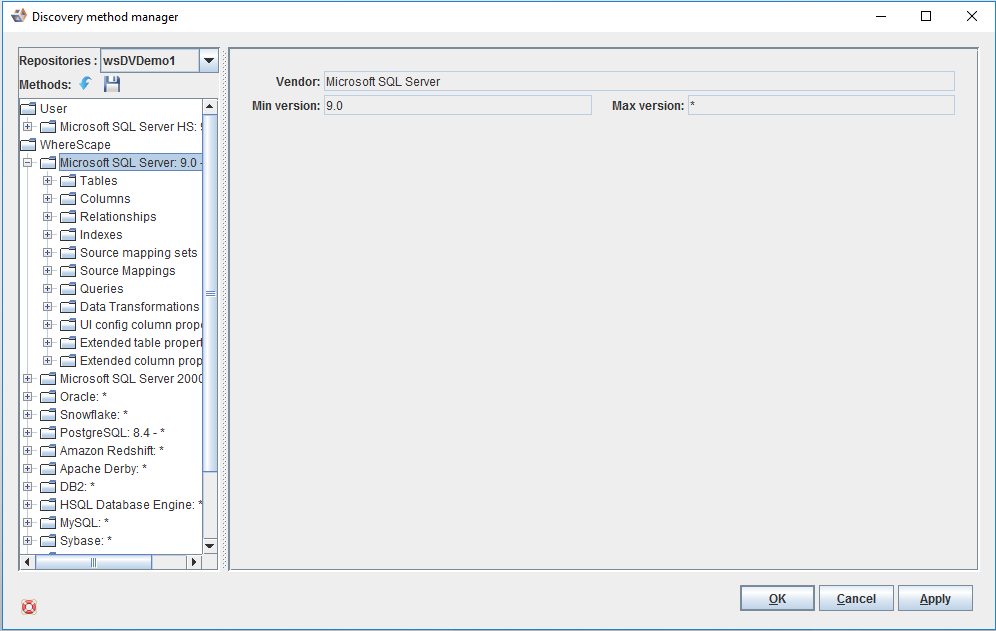Expand the Columns folder
996x631 pixels.
(48, 199)
